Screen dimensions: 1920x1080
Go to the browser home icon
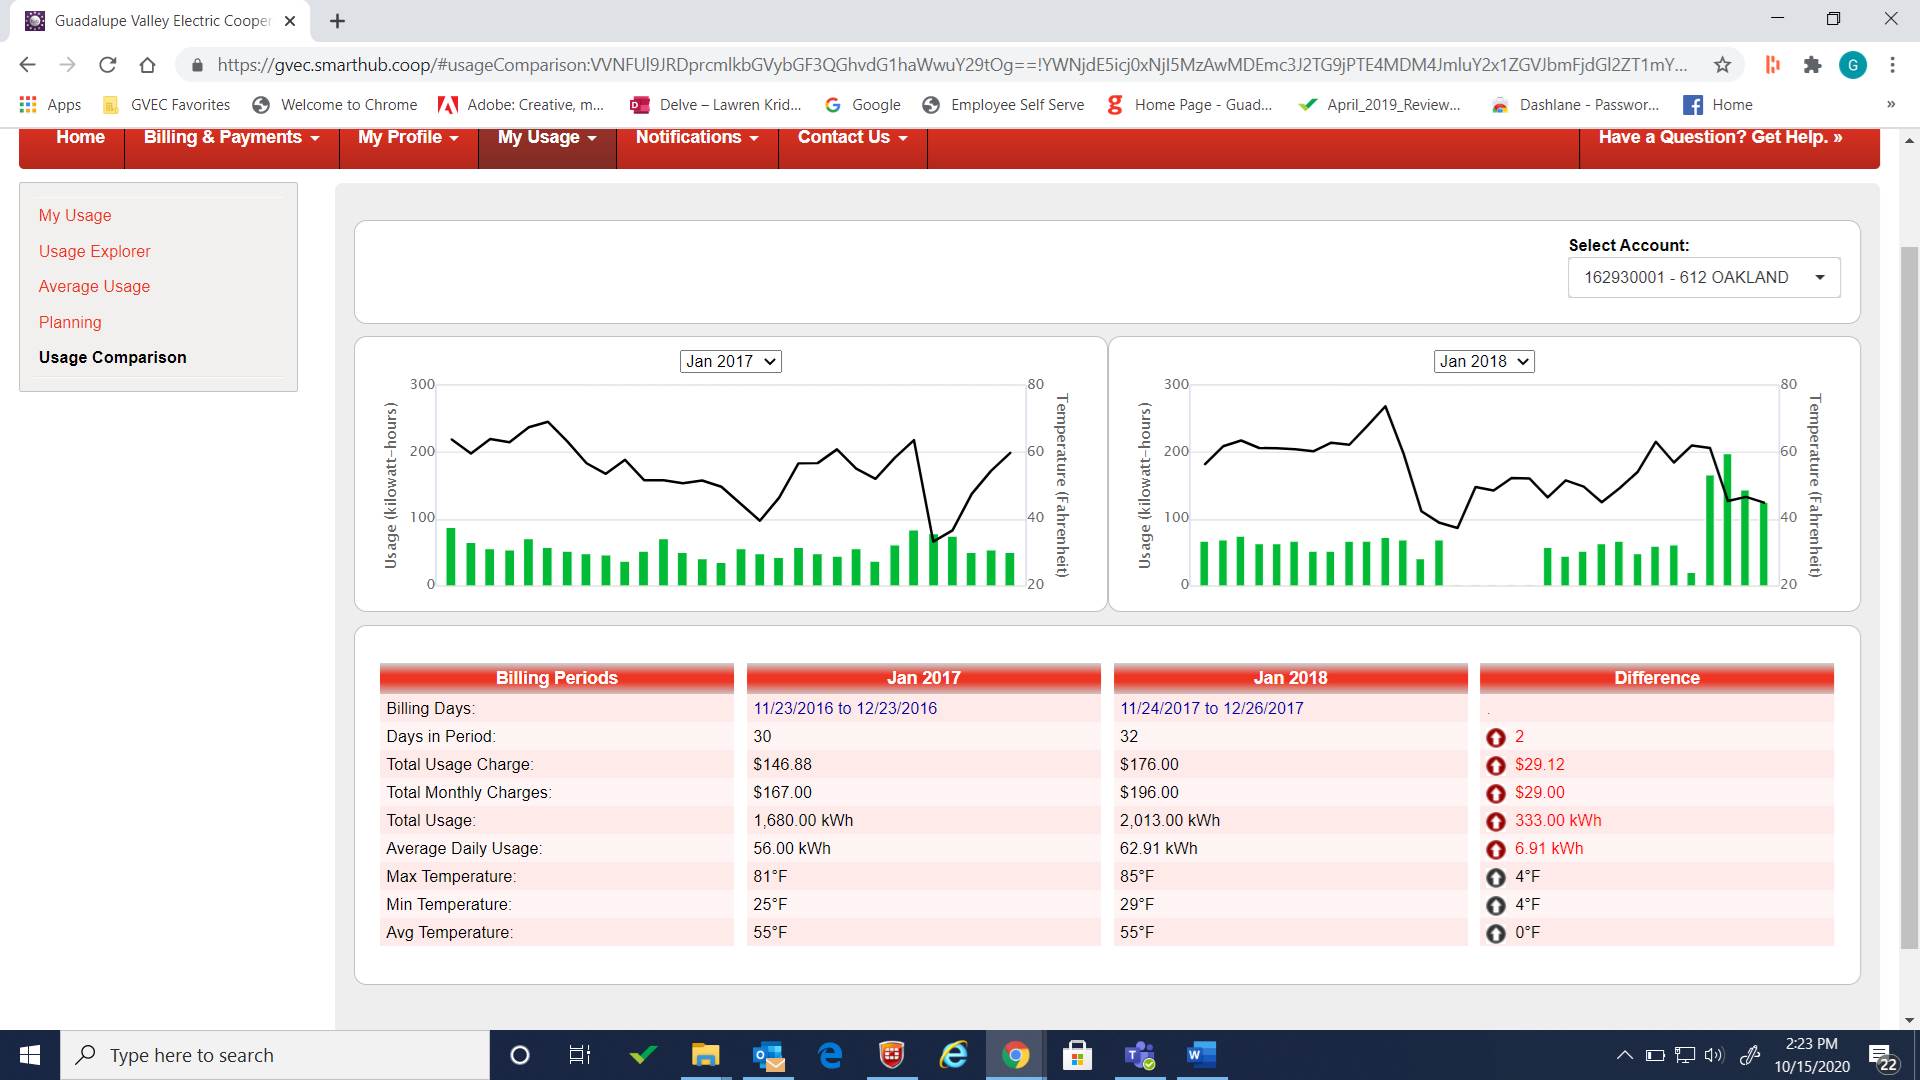pyautogui.click(x=147, y=65)
